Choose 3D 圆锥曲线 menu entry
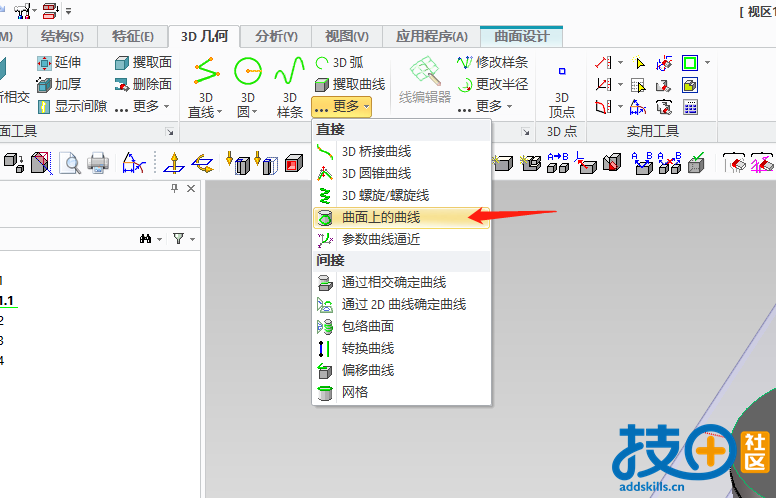This screenshot has height=498, width=776. tap(401, 173)
